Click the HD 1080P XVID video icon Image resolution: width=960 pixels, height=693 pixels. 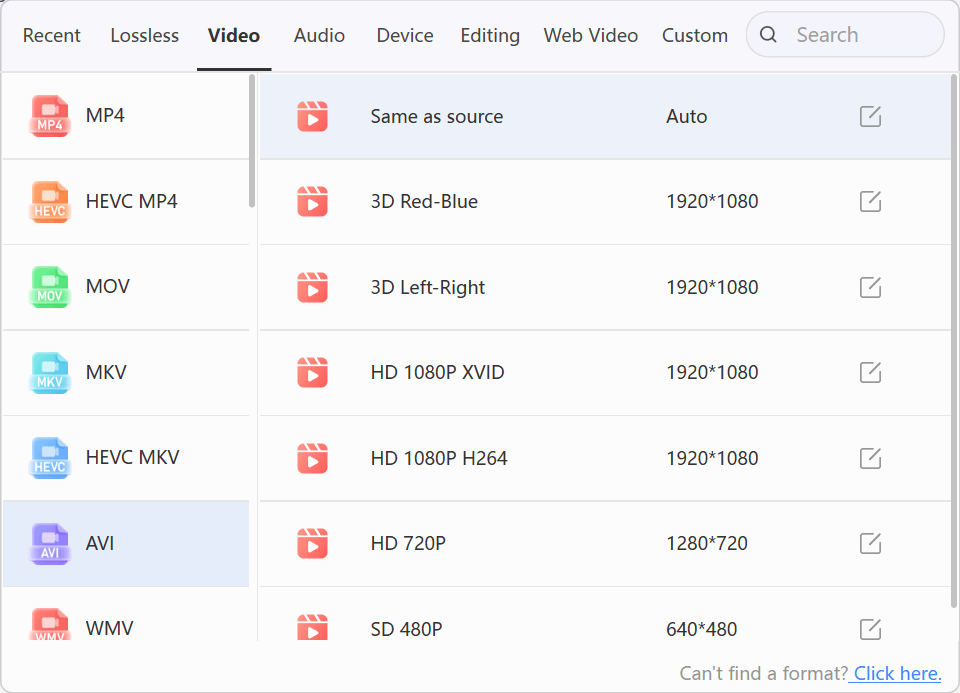click(312, 372)
